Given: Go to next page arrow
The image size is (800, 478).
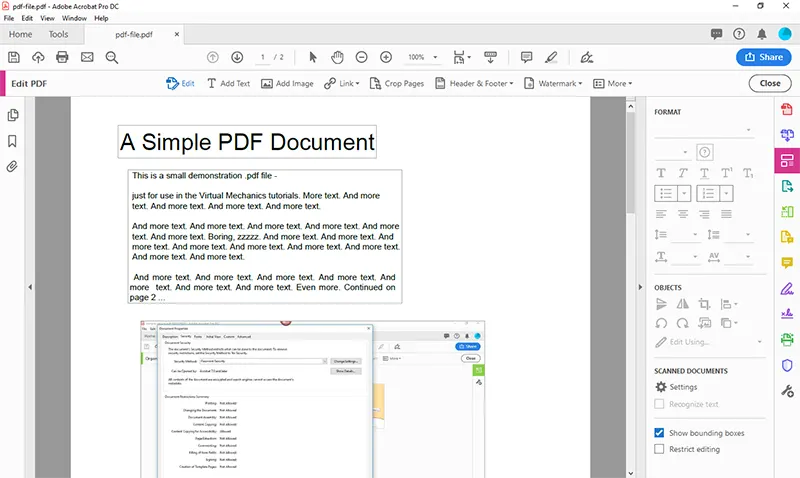Looking at the screenshot, I should pos(237,57).
